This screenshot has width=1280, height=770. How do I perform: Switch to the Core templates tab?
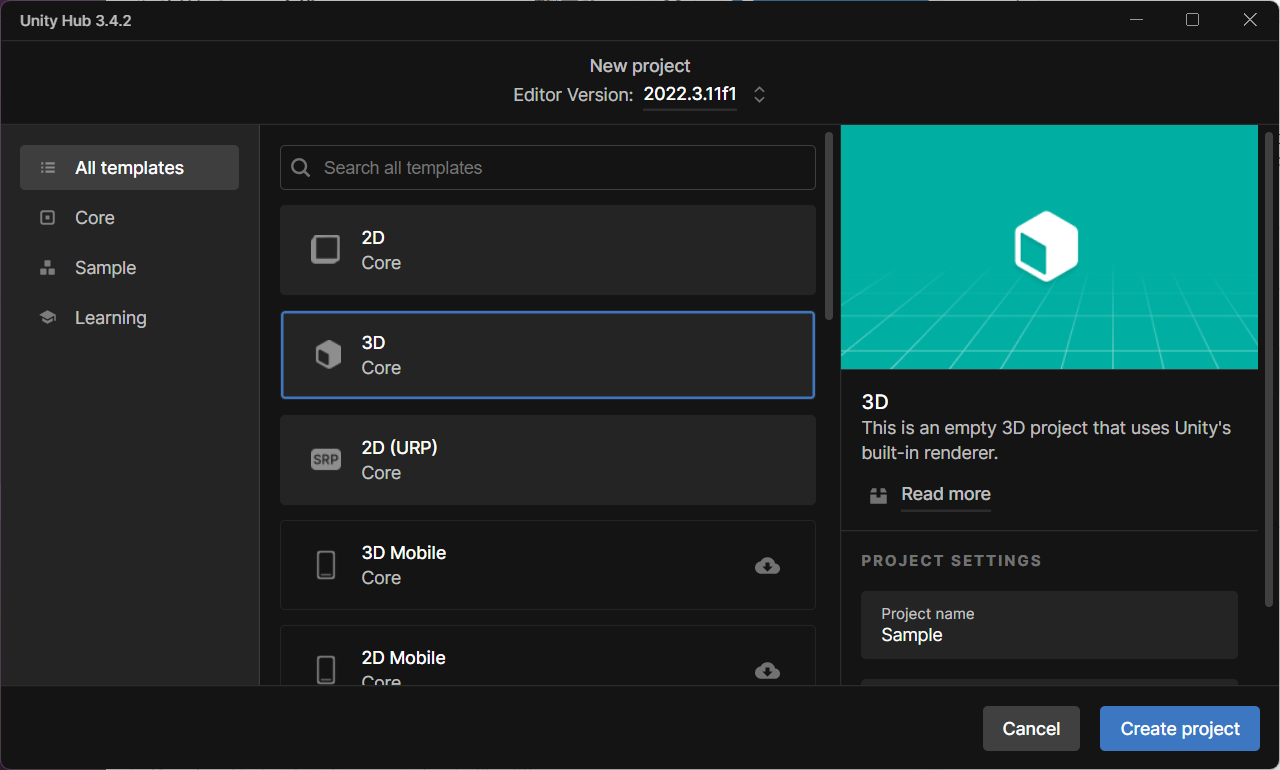click(95, 217)
